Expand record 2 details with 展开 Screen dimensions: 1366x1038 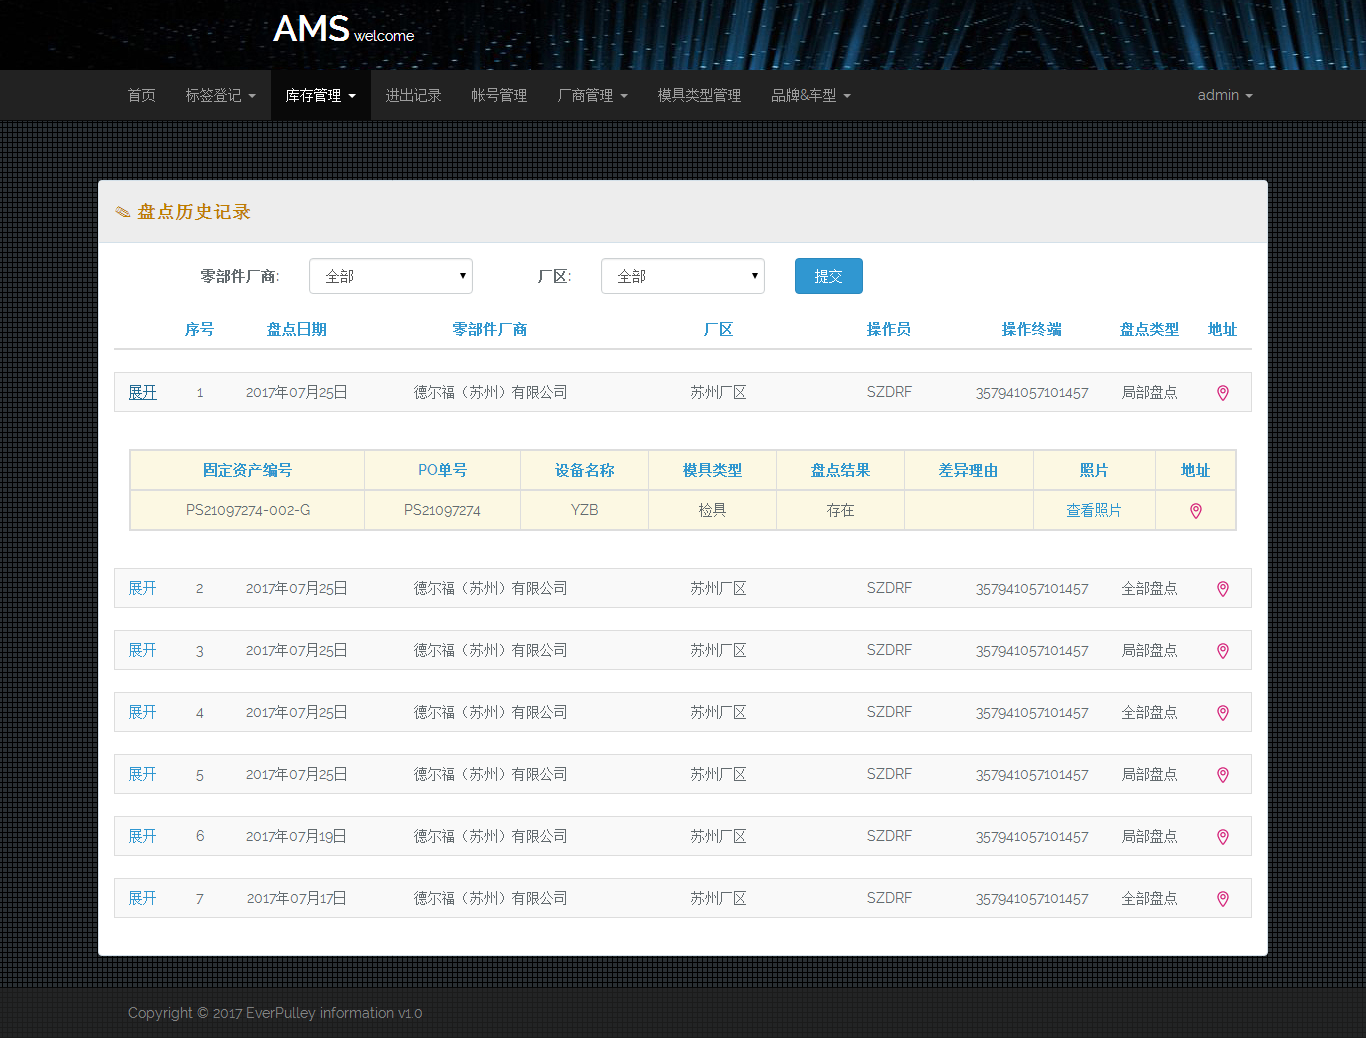coord(142,588)
